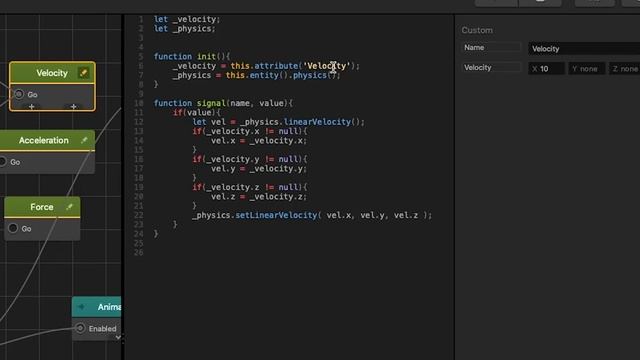Select the Go port of Force node

pos(13,228)
